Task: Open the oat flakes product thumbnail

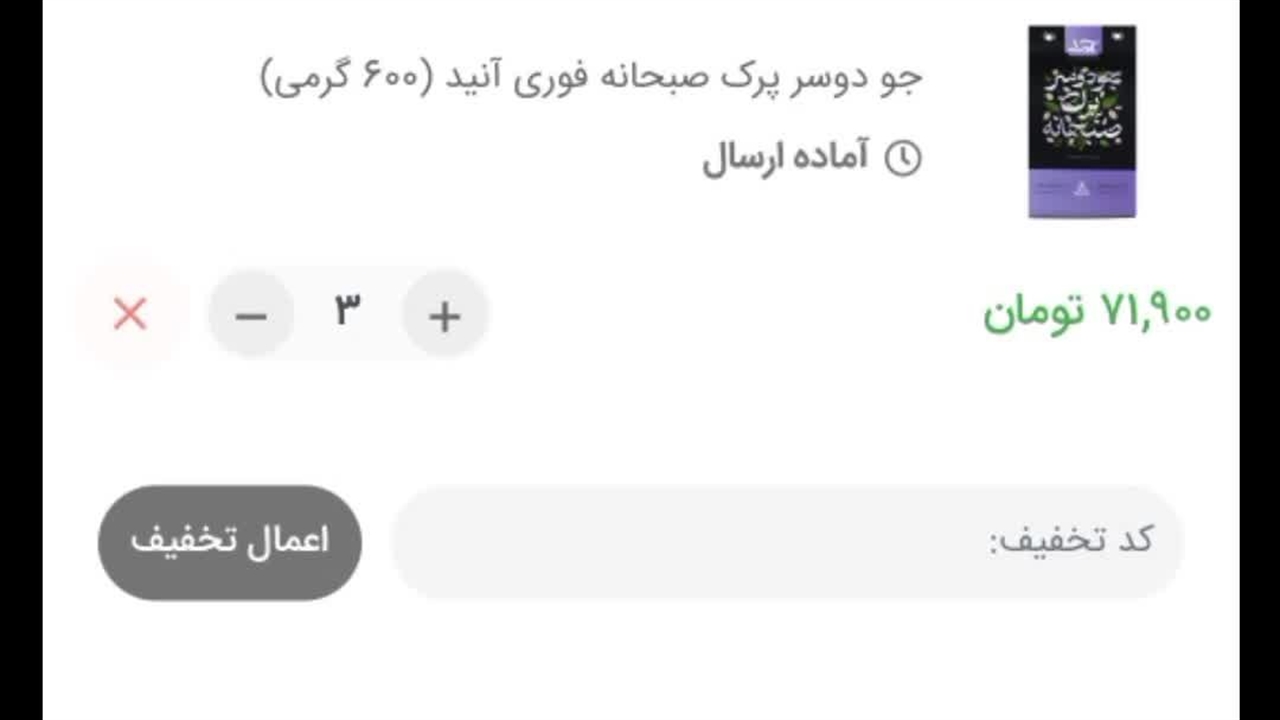Action: [x=1082, y=121]
